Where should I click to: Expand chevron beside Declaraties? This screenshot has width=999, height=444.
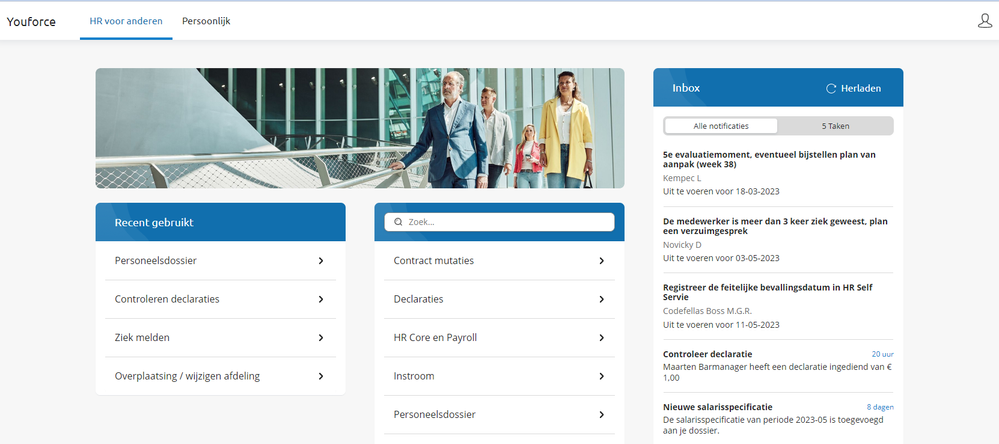coord(601,299)
